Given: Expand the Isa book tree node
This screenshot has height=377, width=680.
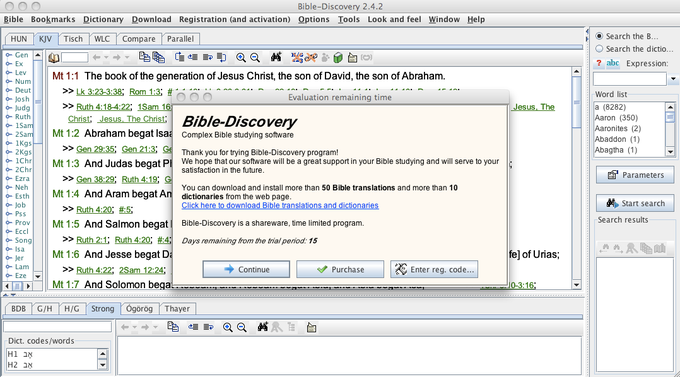Looking at the screenshot, I should [x=9, y=249].
